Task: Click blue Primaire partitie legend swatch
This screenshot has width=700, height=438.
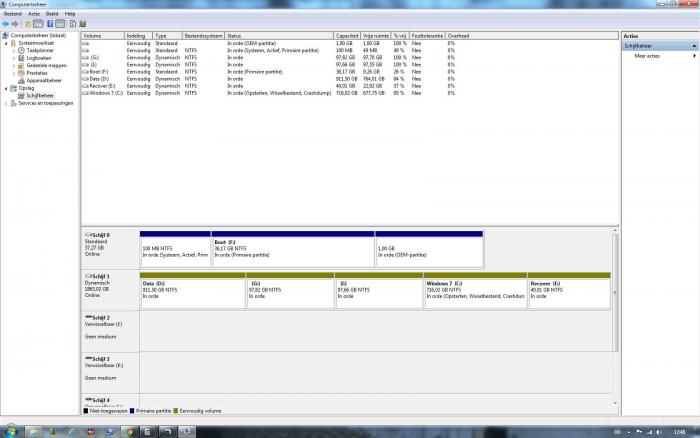Action: tap(132, 411)
